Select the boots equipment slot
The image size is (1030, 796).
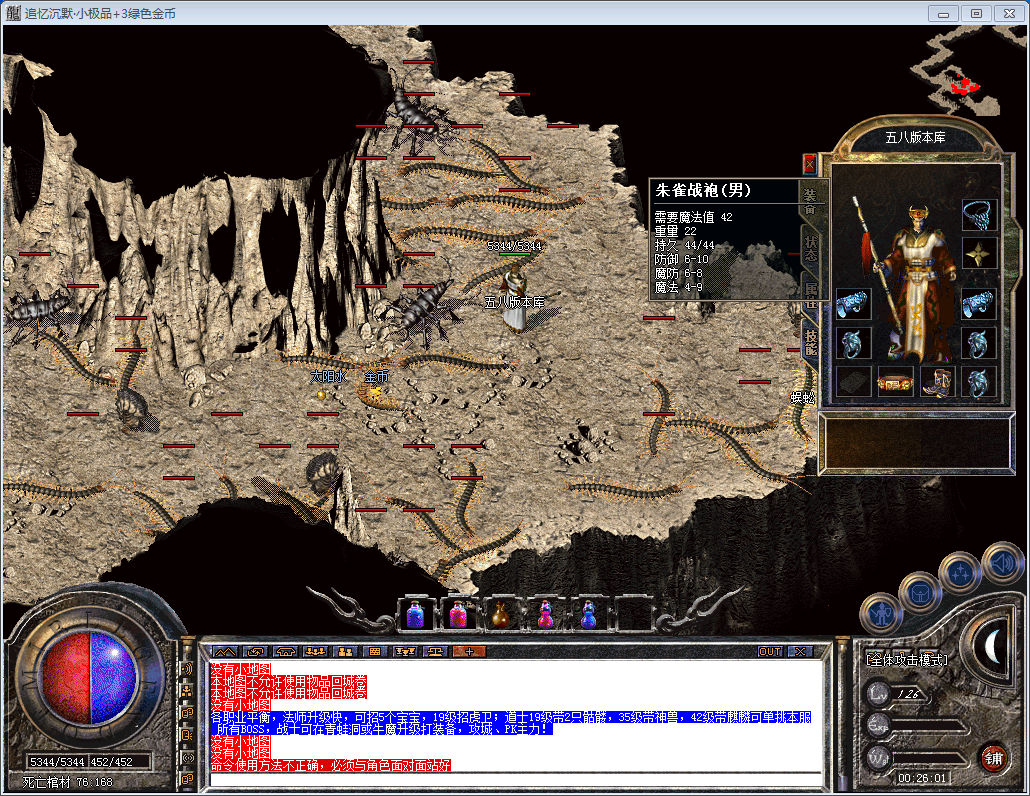point(937,382)
